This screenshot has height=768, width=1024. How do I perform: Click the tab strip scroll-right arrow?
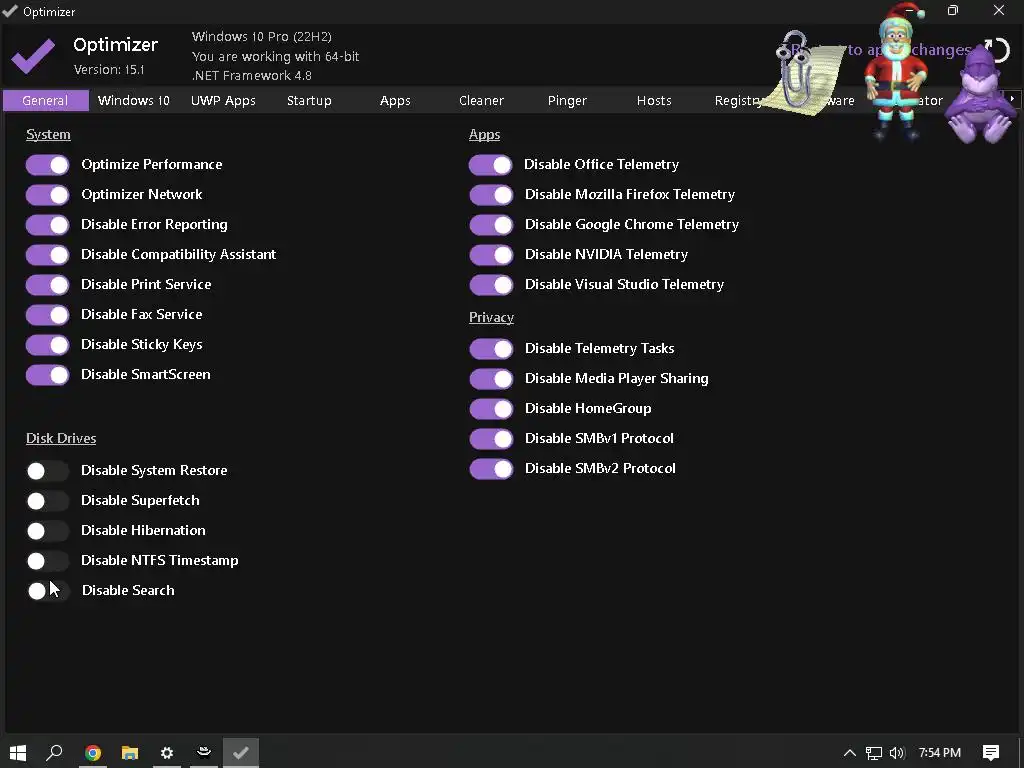(1012, 99)
